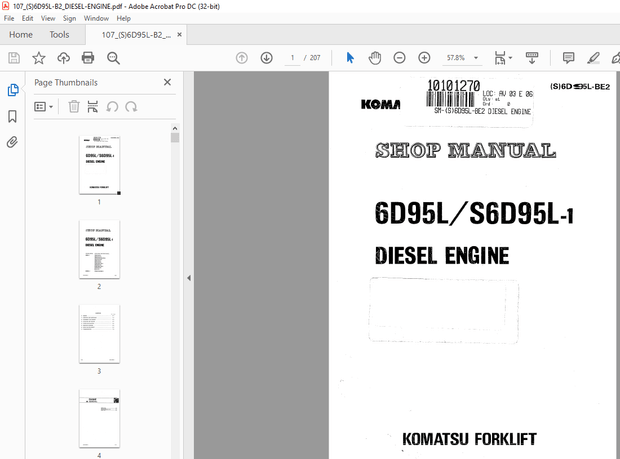Screen dimensions: 620x459
Task: Click the zoom percentage value field
Action: click(x=456, y=58)
